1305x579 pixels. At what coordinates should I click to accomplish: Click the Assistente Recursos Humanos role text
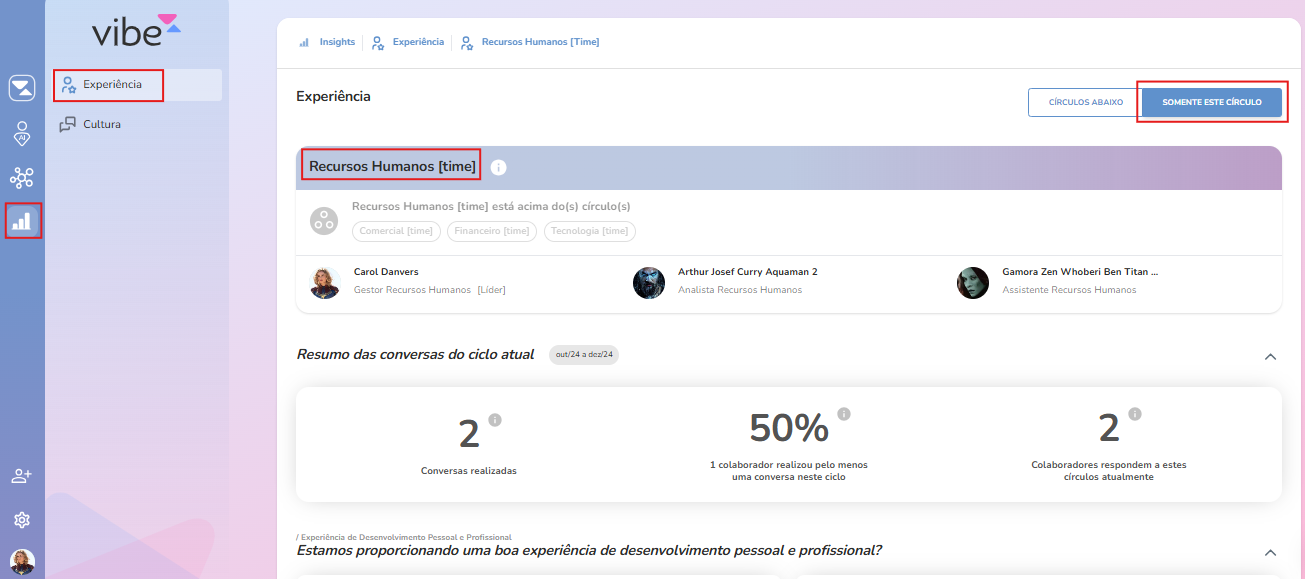[1069, 290]
